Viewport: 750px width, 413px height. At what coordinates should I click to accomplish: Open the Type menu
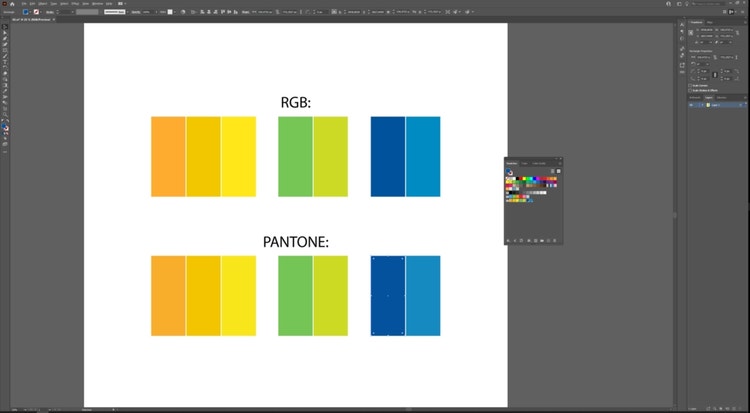(x=54, y=3)
